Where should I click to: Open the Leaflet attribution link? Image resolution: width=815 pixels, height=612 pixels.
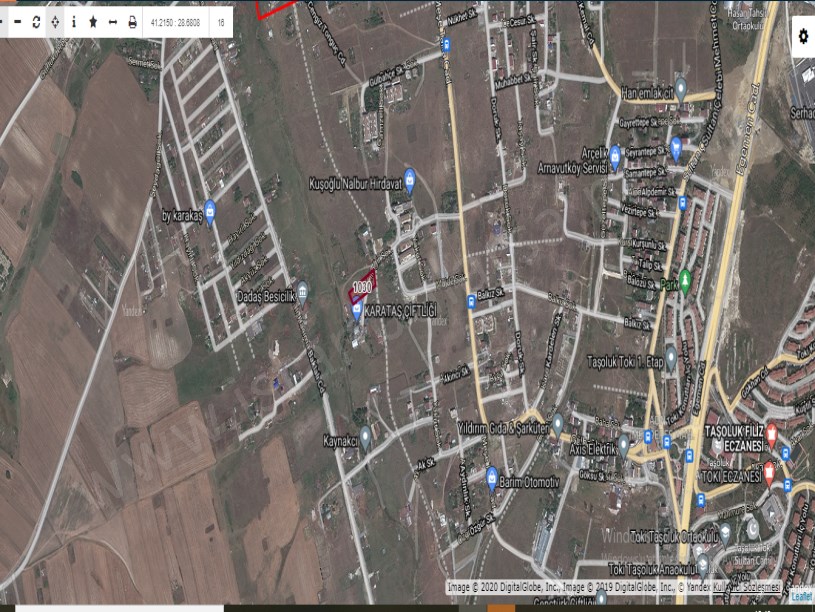[x=801, y=596]
